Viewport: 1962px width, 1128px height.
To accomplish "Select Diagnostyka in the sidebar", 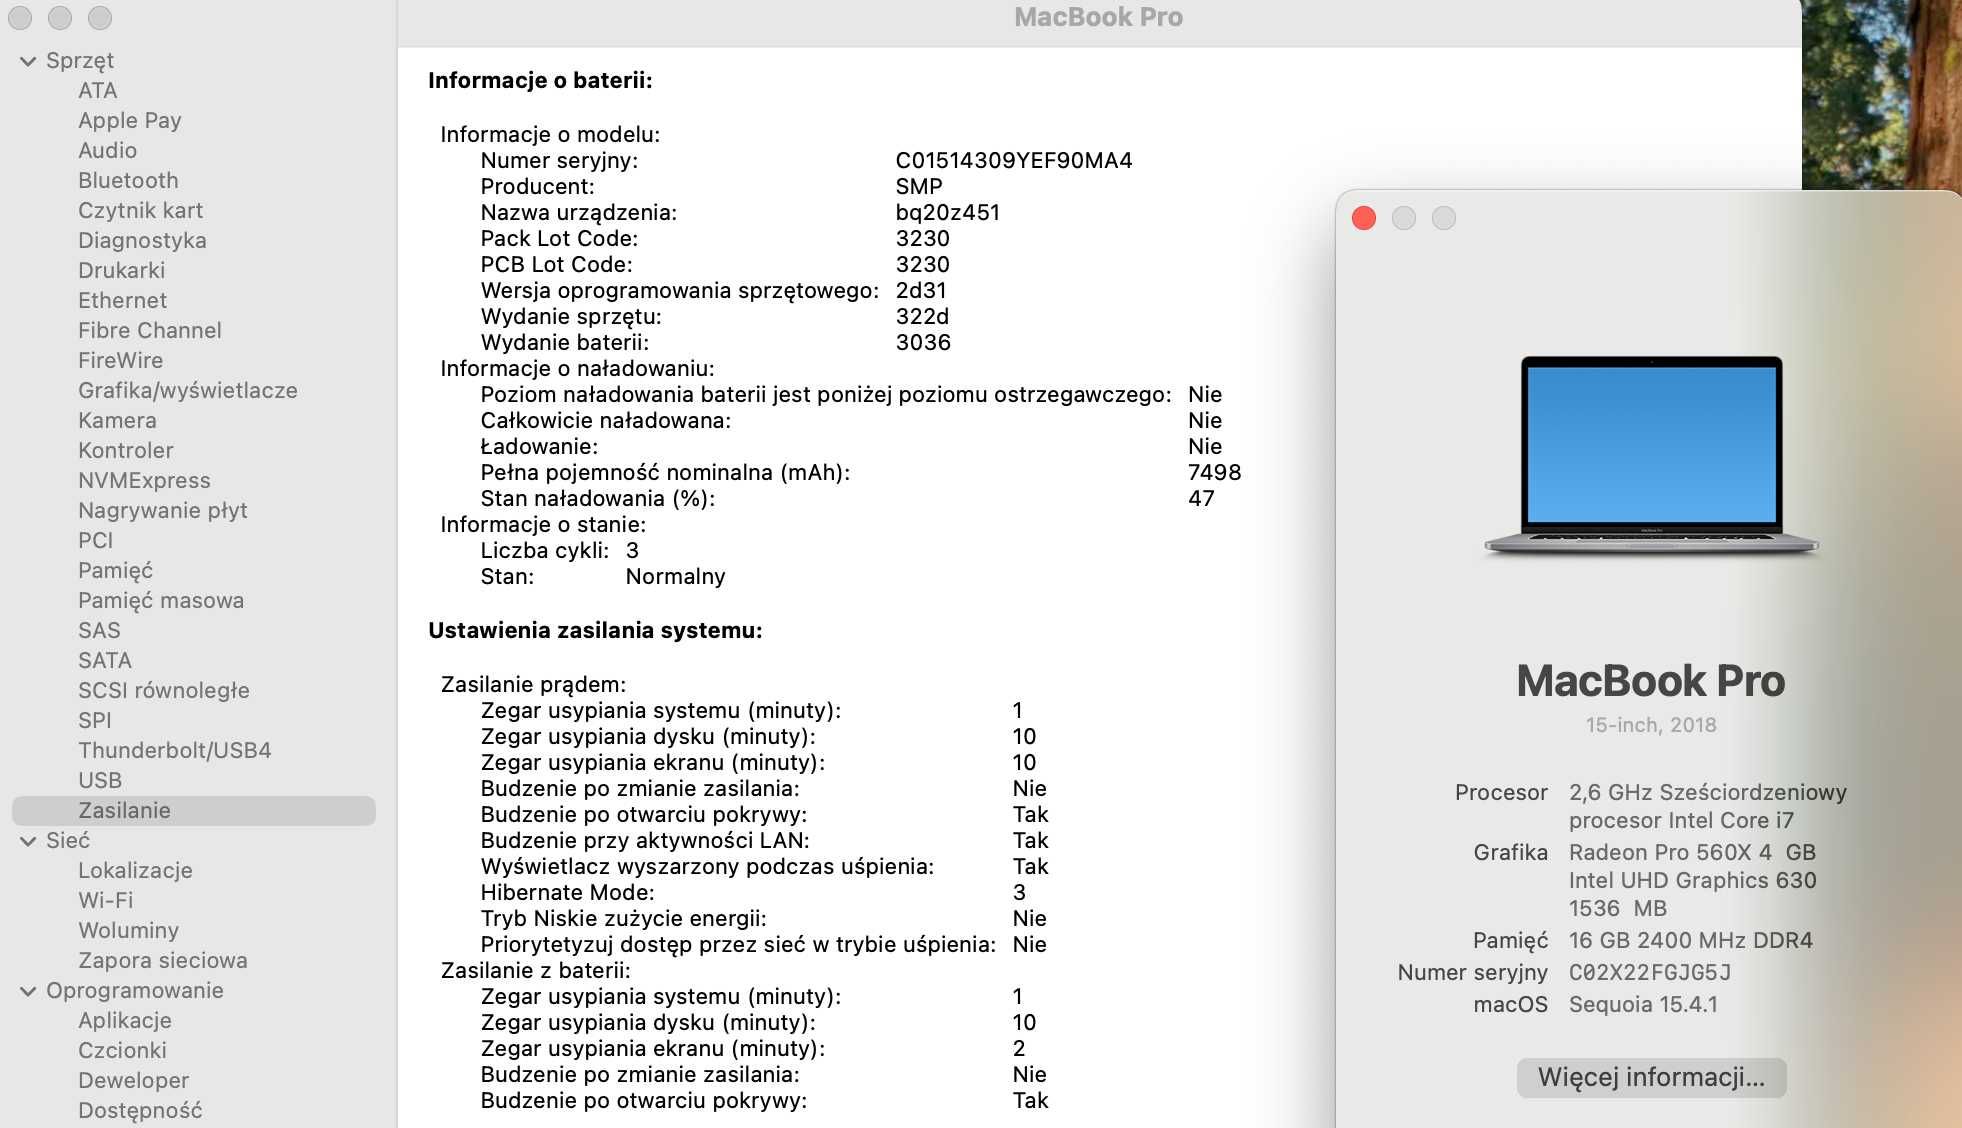I will point(143,240).
